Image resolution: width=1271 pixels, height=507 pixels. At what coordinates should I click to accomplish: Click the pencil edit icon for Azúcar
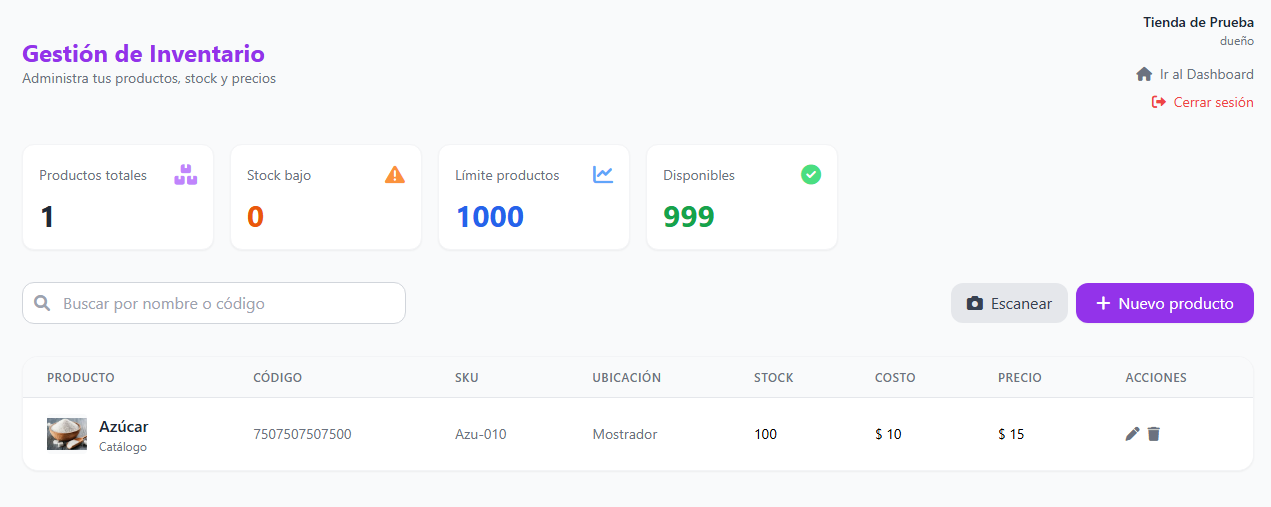[1132, 434]
